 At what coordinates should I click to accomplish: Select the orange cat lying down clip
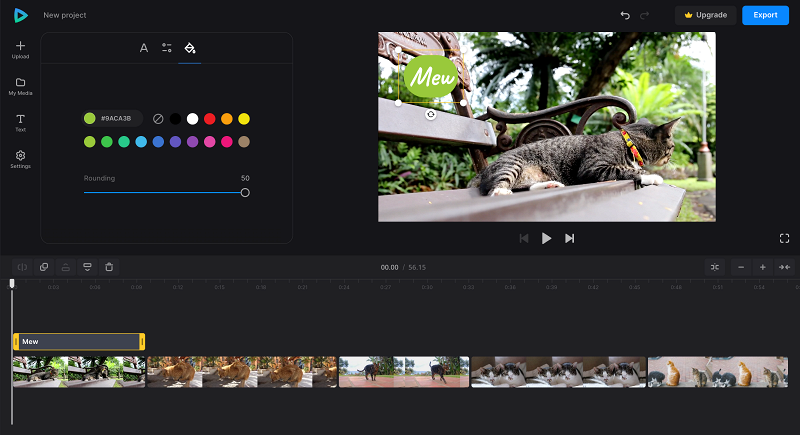[242, 372]
